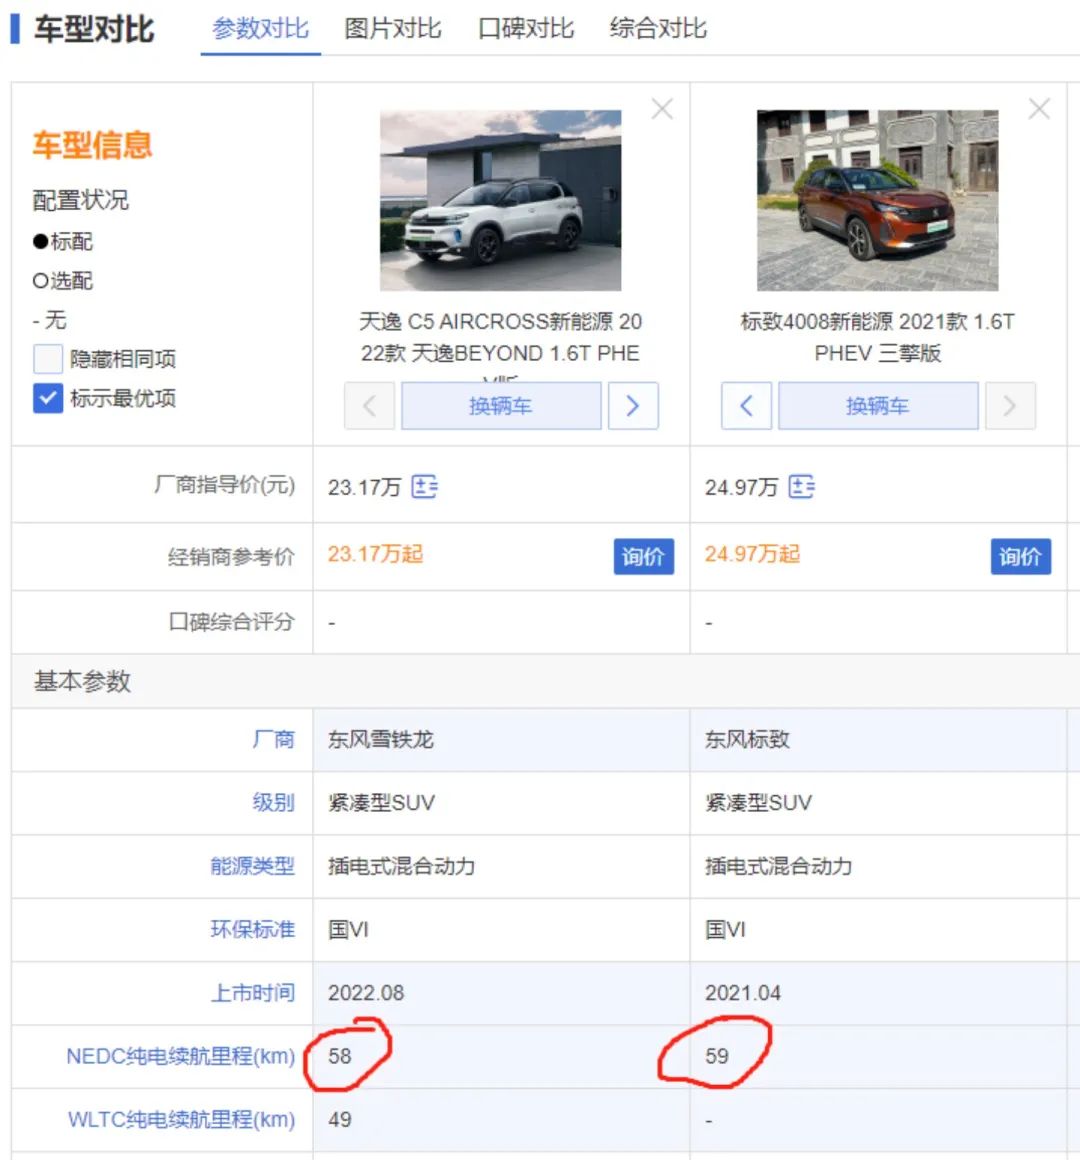Select the 2021.04 launch date cell

pos(879,993)
